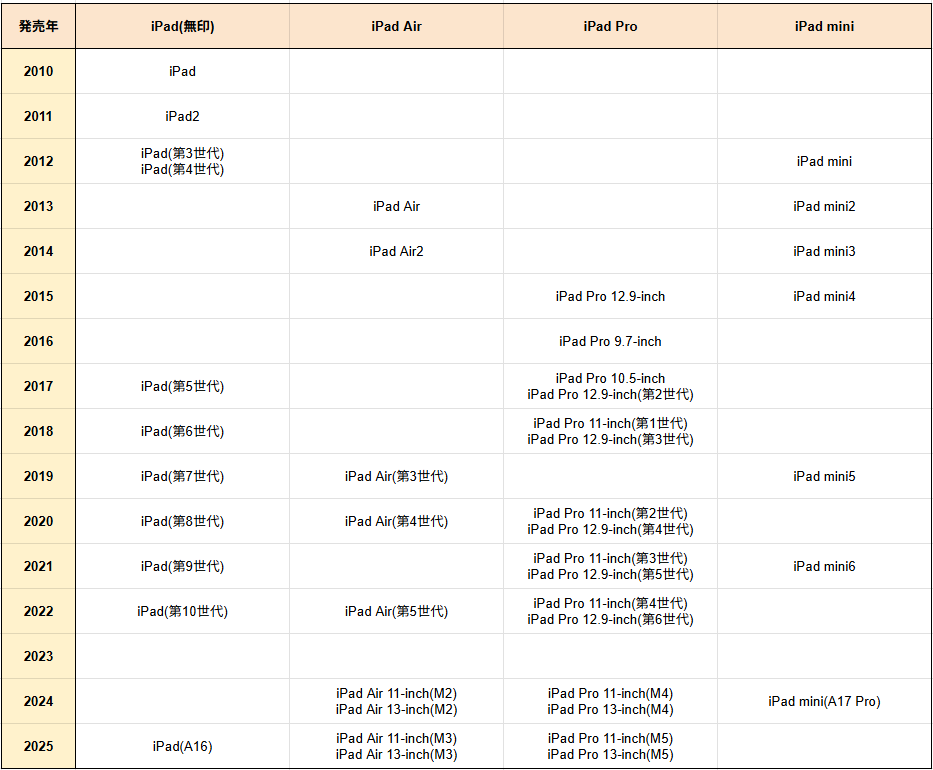The height and width of the screenshot is (770, 933).
Task: Select the iPad mini2 cell
Action: 824,207
